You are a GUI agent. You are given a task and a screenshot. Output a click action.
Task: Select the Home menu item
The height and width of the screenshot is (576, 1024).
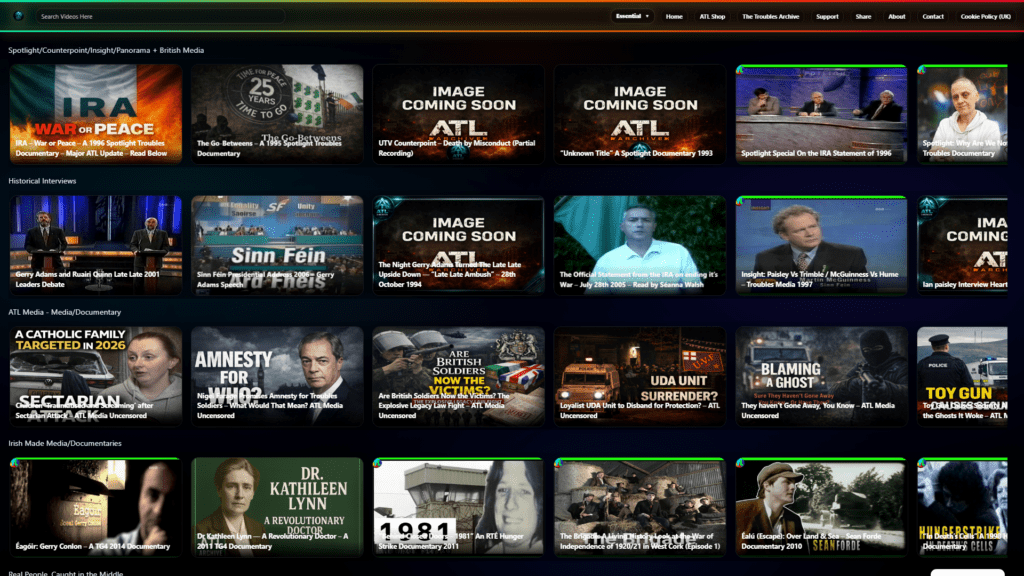pos(674,17)
